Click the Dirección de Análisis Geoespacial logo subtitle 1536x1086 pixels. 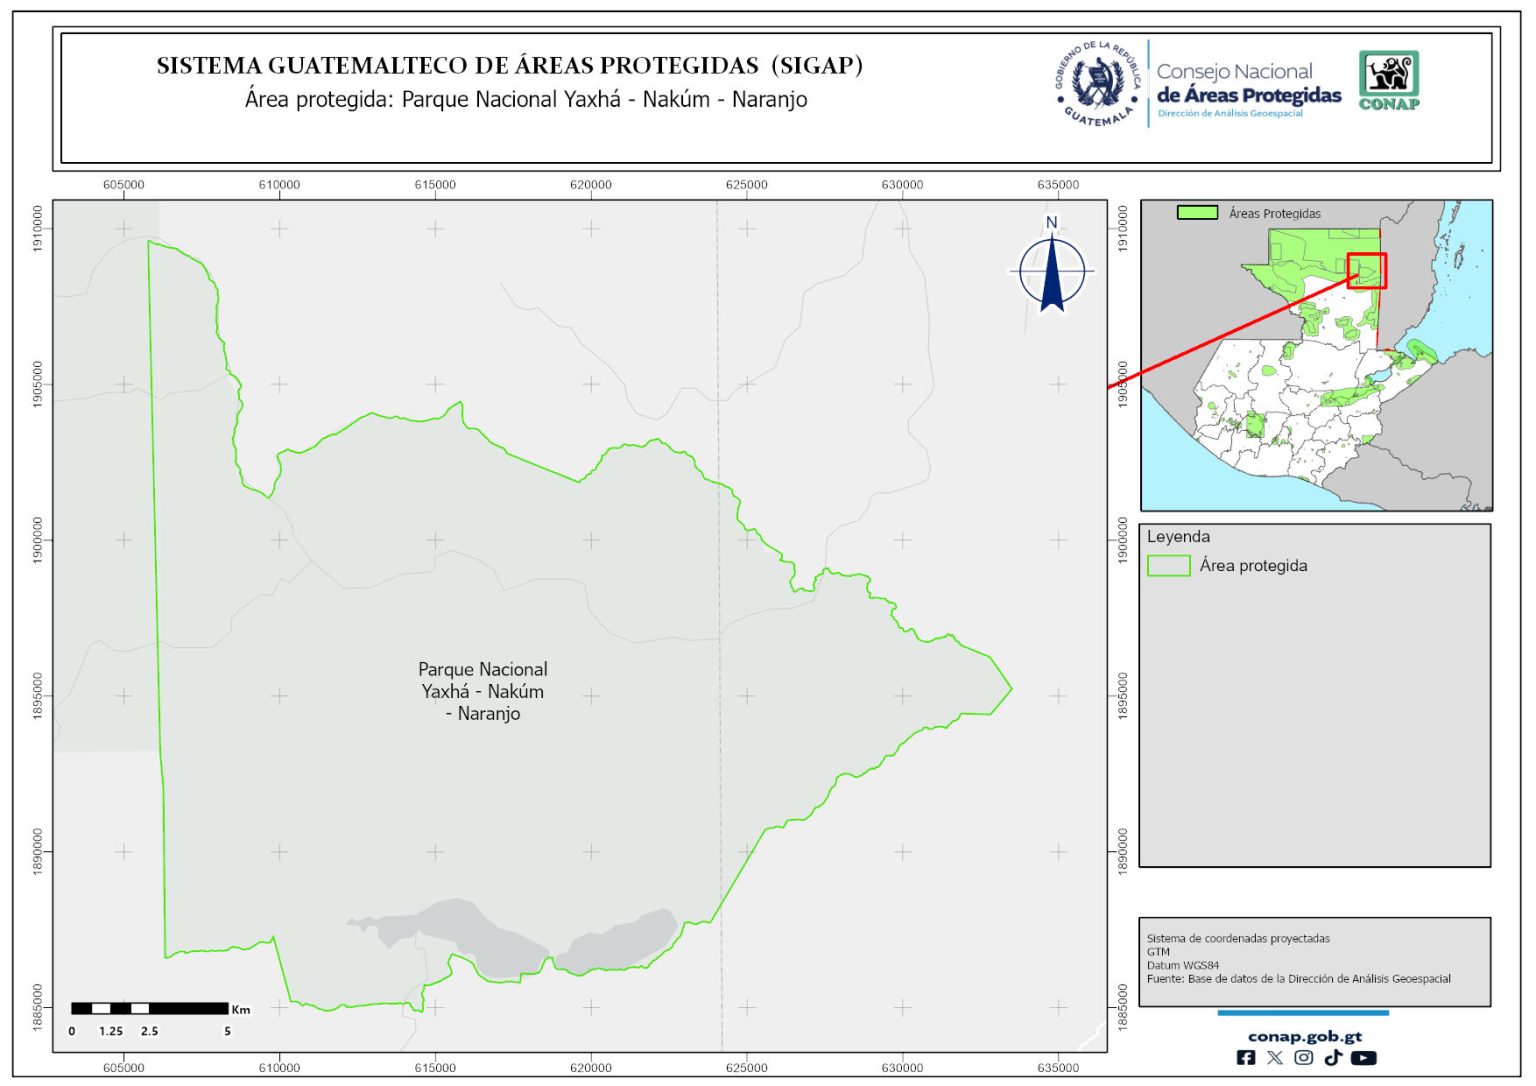click(x=1230, y=114)
